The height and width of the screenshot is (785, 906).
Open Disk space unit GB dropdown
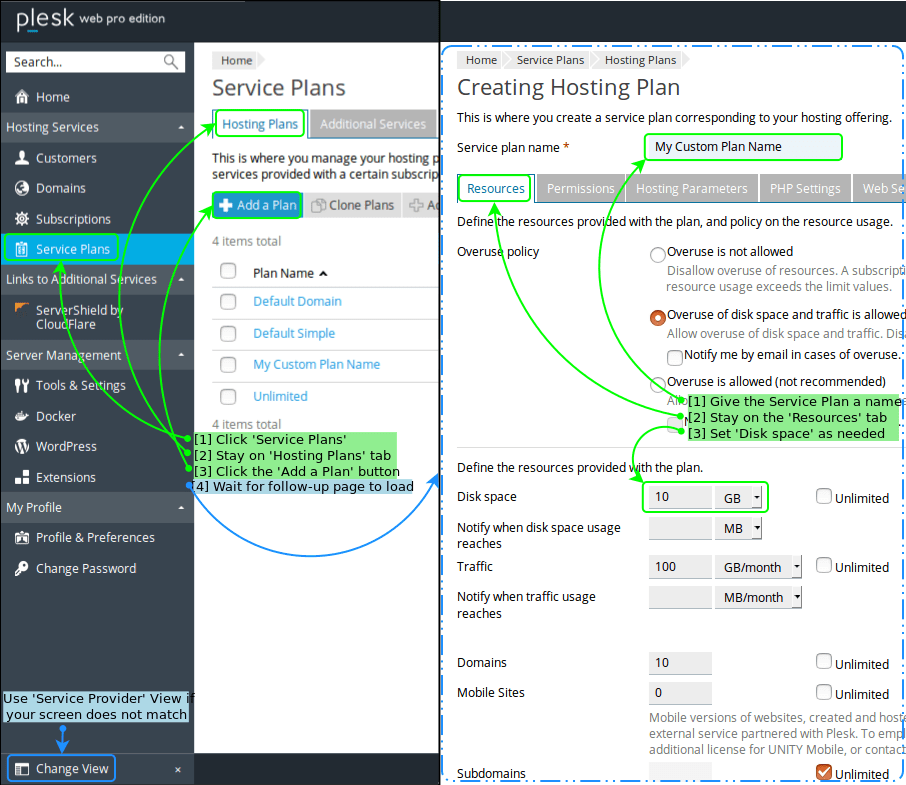(x=739, y=497)
